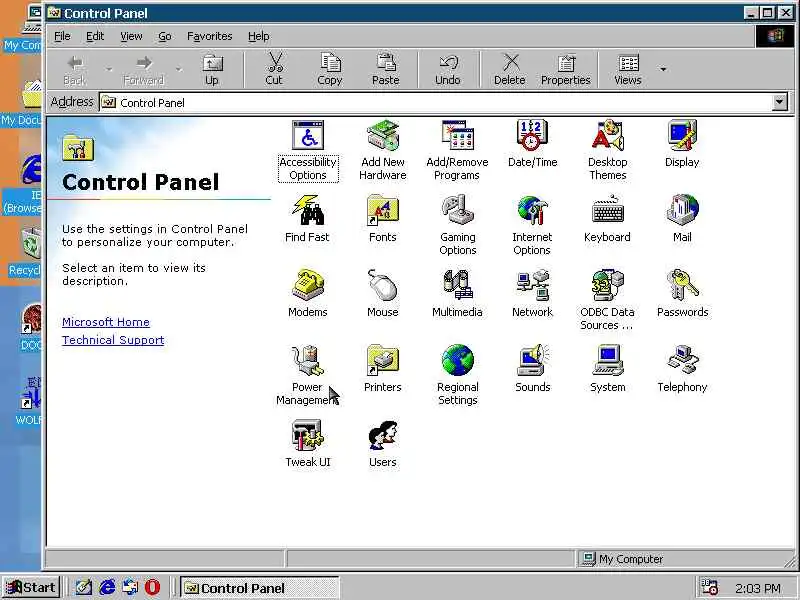Click the Up toolbar button
Viewport: 800px width, 600px height.
click(212, 70)
